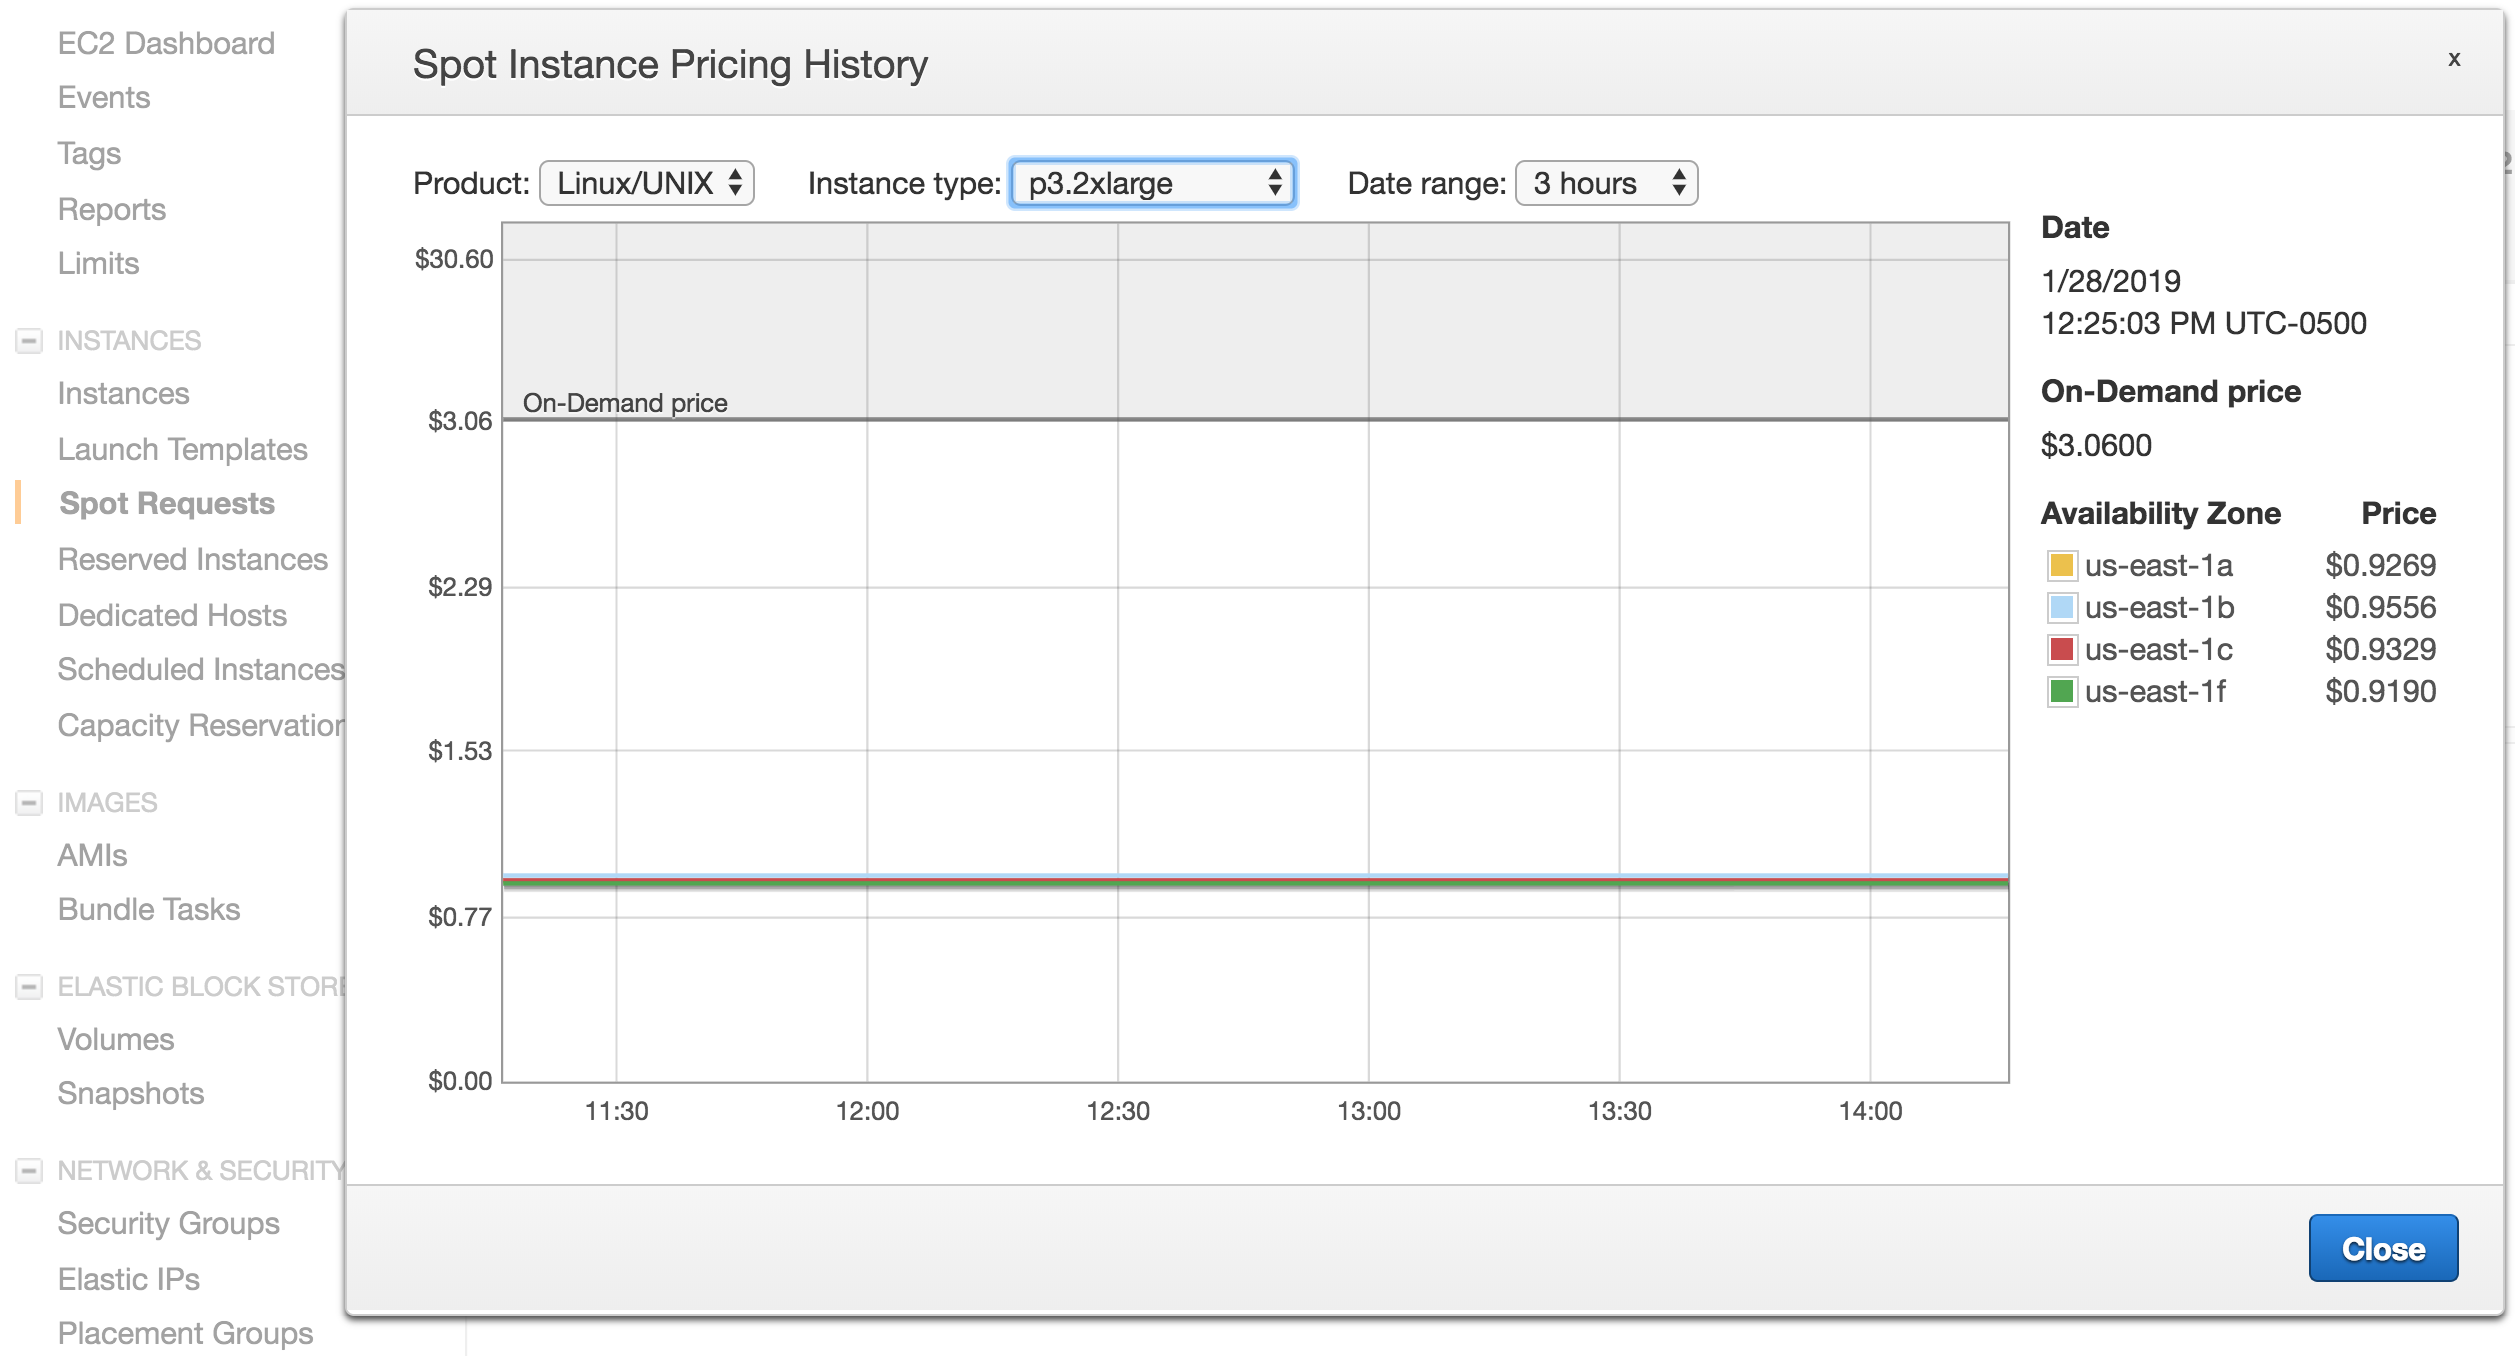Click the $0.9269 price value
Screen dimensions: 2515x1356
click(x=2381, y=566)
